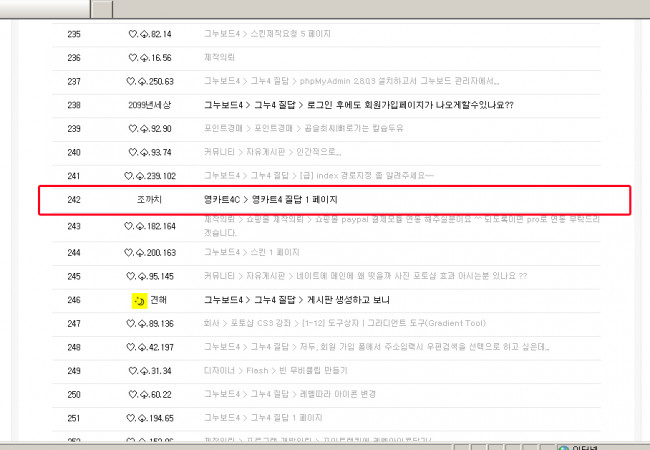Screen dimensions: 650x450
Task: Click the masked IP ♡.♤.16.56
Action: 150,58
